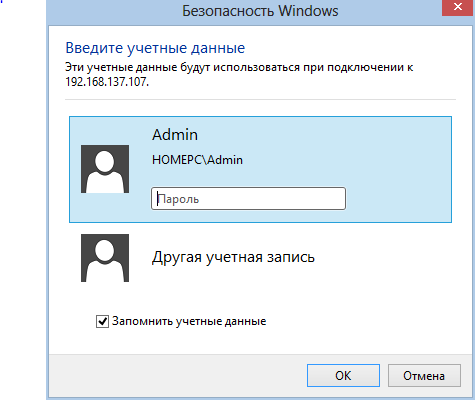This screenshot has height=400, width=475.
Task: Click the avatar beside Другая учетная запись
Action: point(105,258)
